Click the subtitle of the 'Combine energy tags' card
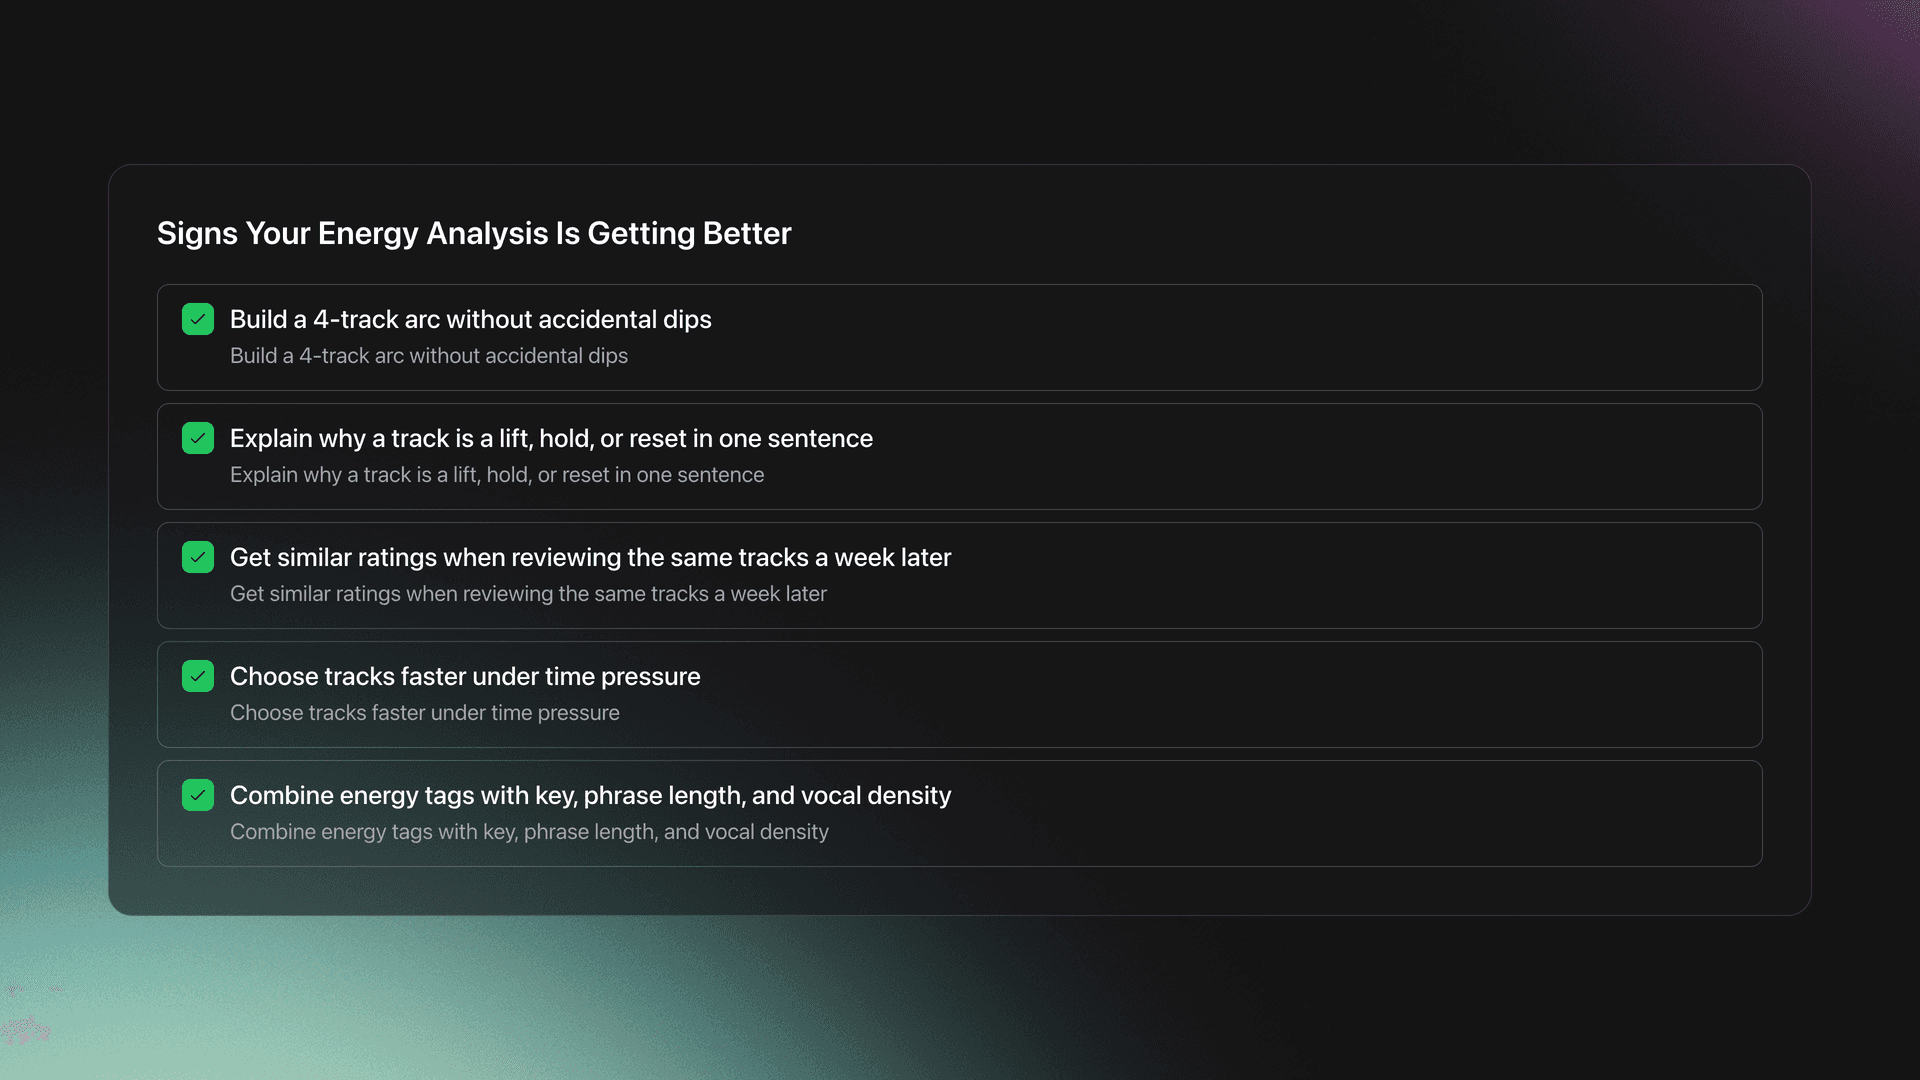Screen dimensions: 1920x1080 click(529, 831)
